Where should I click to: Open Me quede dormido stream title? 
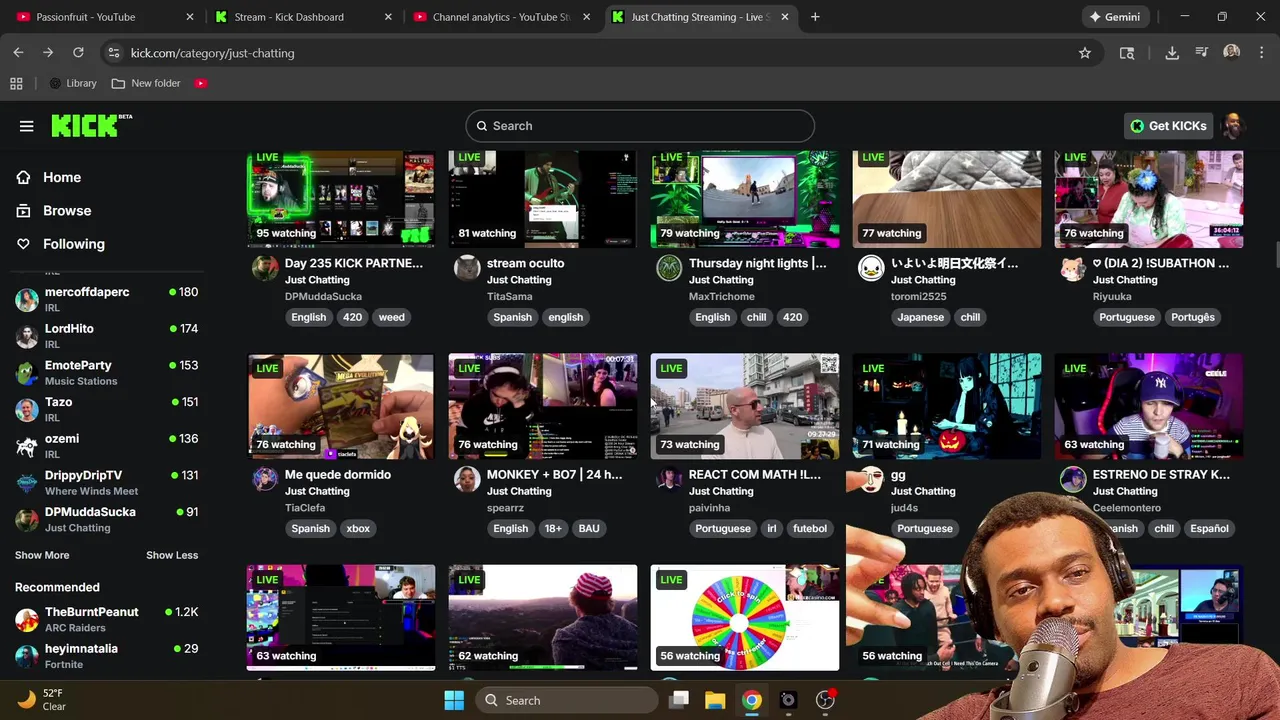(338, 474)
